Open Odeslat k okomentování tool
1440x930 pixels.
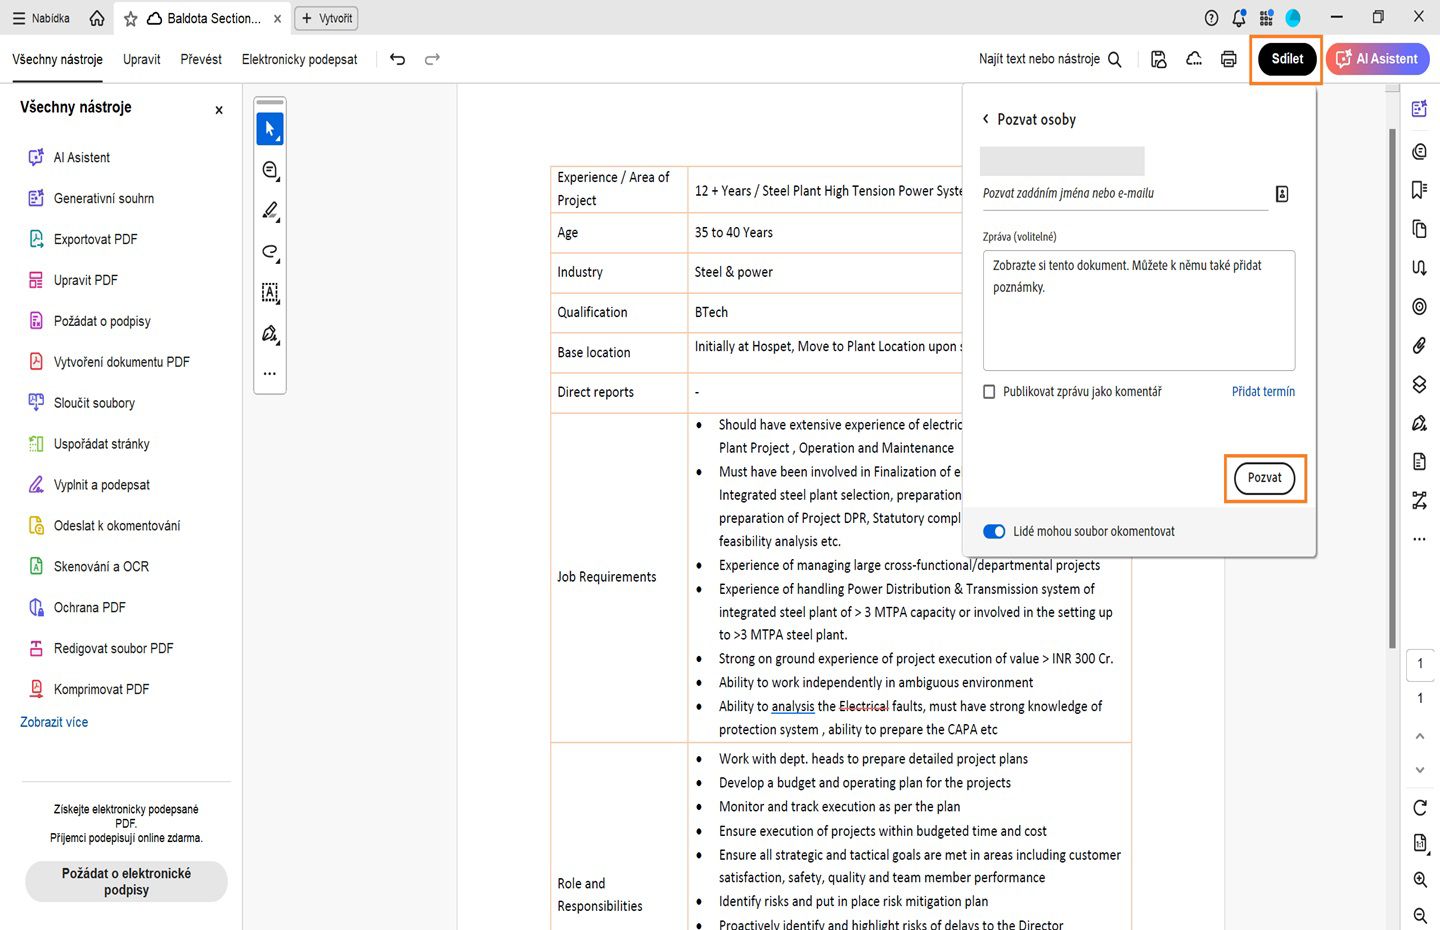(104, 526)
